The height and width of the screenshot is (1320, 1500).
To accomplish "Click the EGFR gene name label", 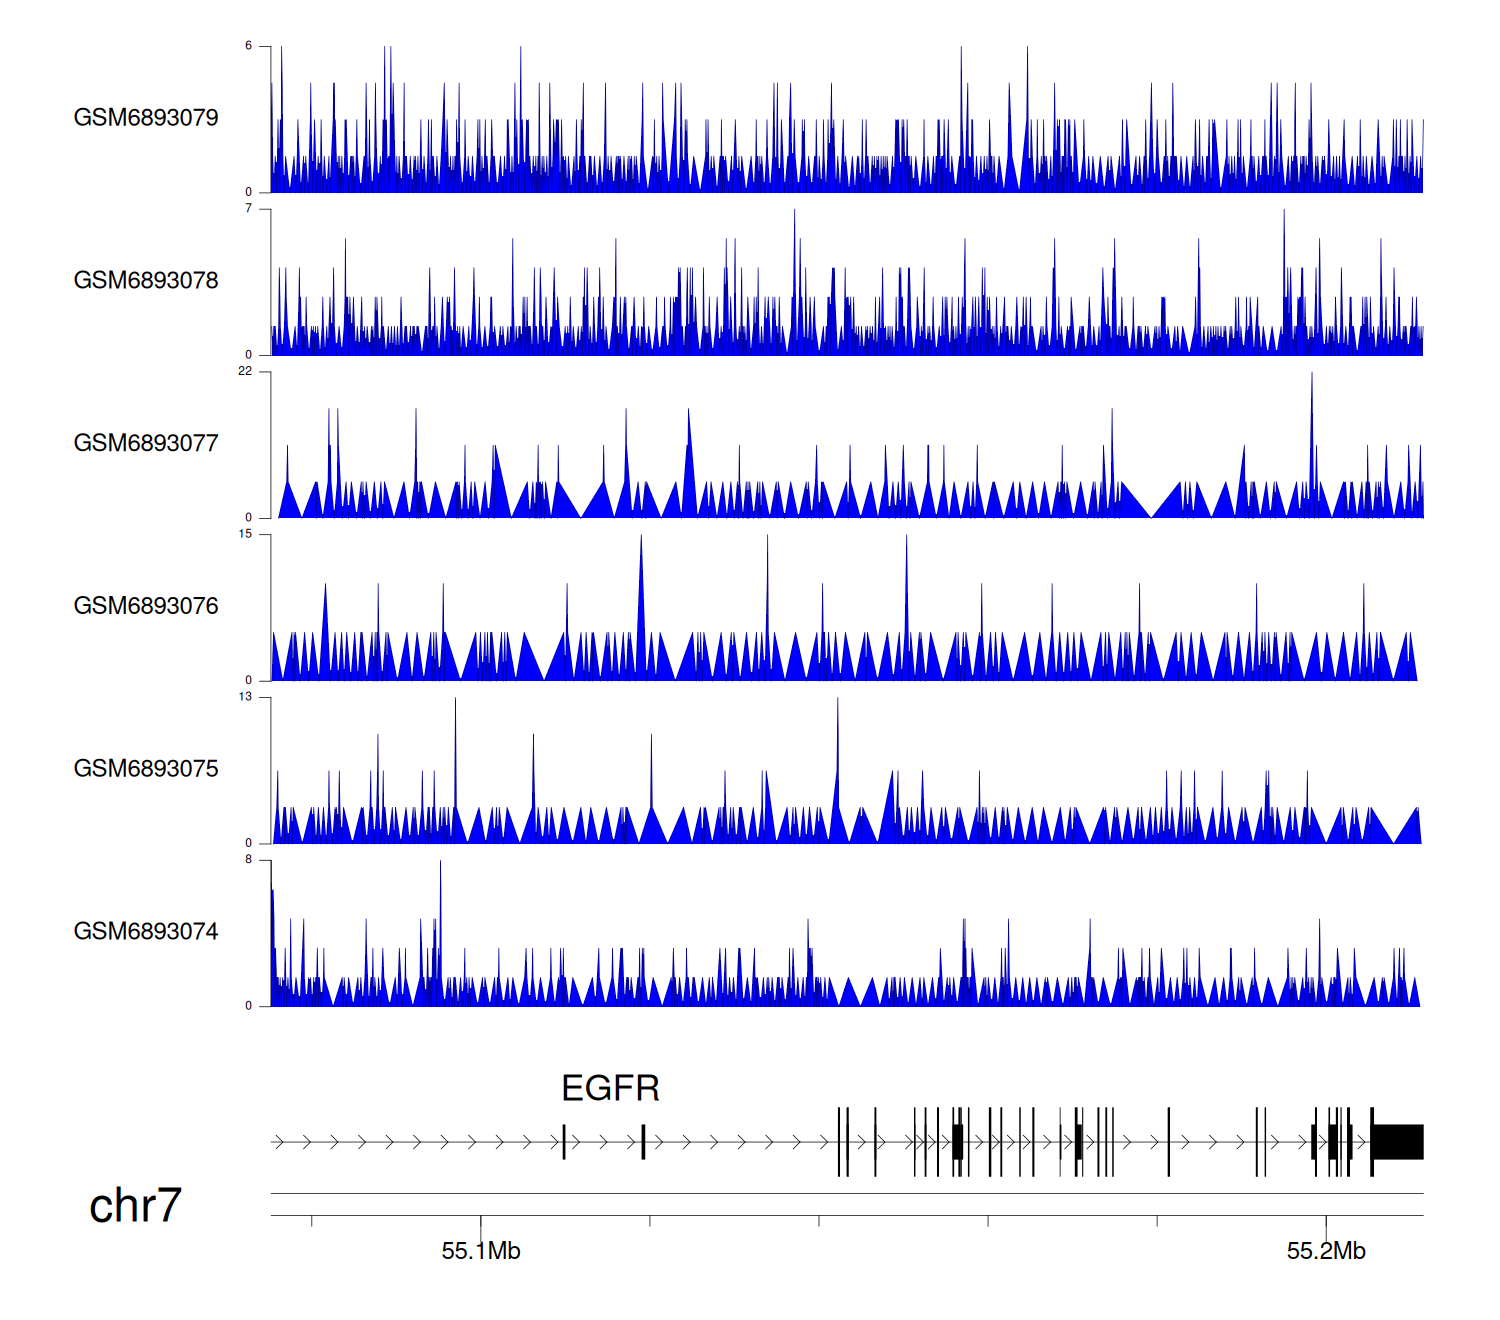I will pyautogui.click(x=610, y=1088).
